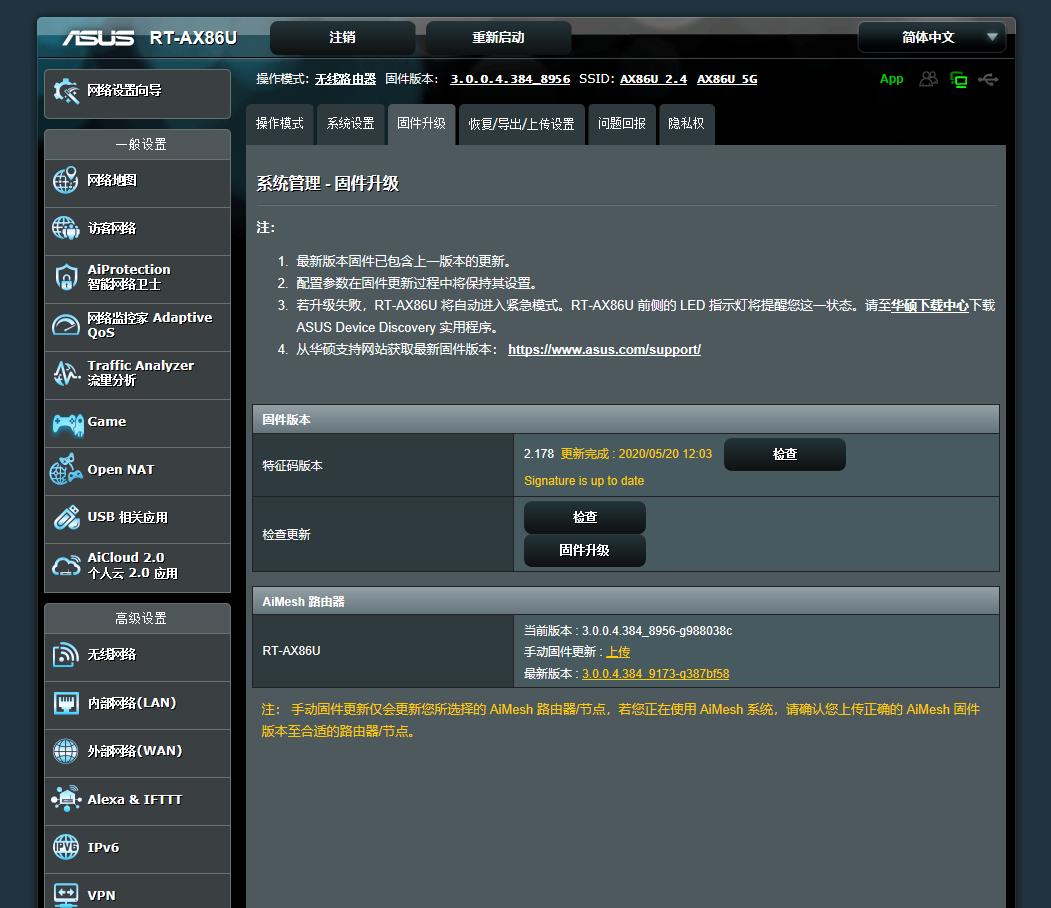This screenshot has height=908, width=1051.
Task: Switch to the 隐私权 tab
Action: pos(686,124)
